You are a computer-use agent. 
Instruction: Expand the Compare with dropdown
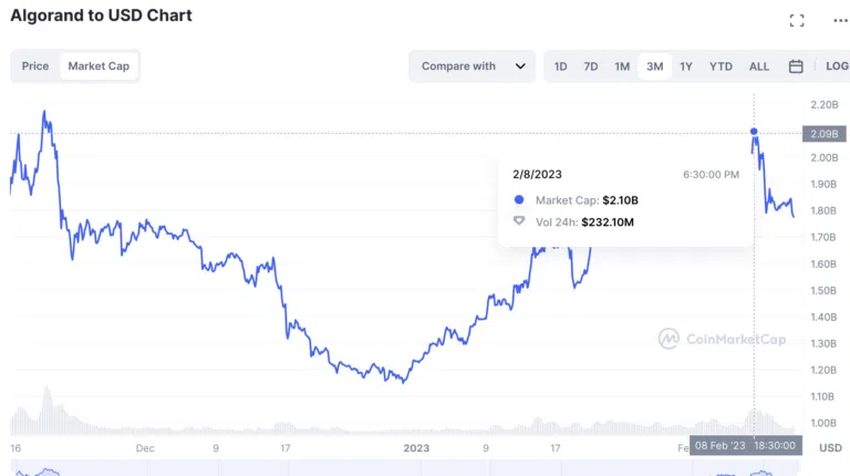472,67
